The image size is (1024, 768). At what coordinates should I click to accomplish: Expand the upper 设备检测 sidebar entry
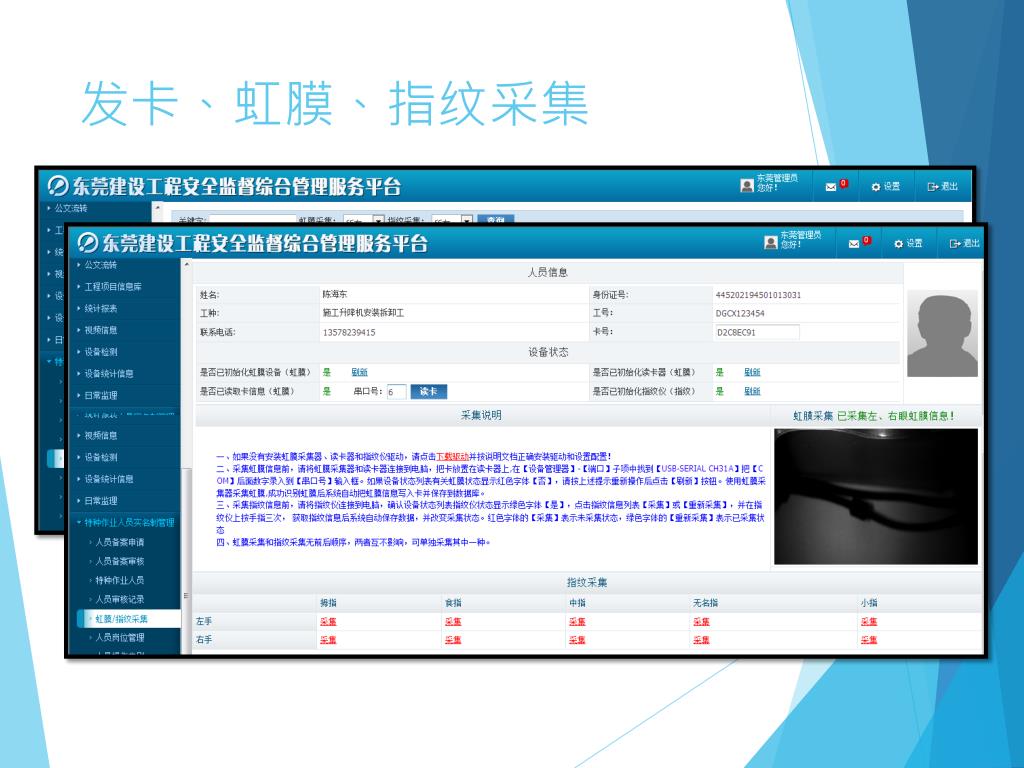[101, 351]
